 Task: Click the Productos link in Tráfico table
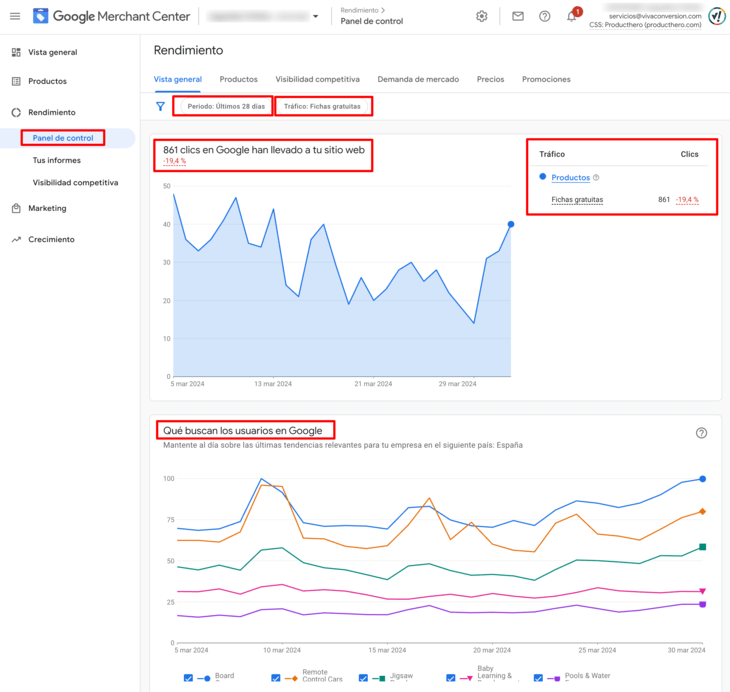coord(570,177)
